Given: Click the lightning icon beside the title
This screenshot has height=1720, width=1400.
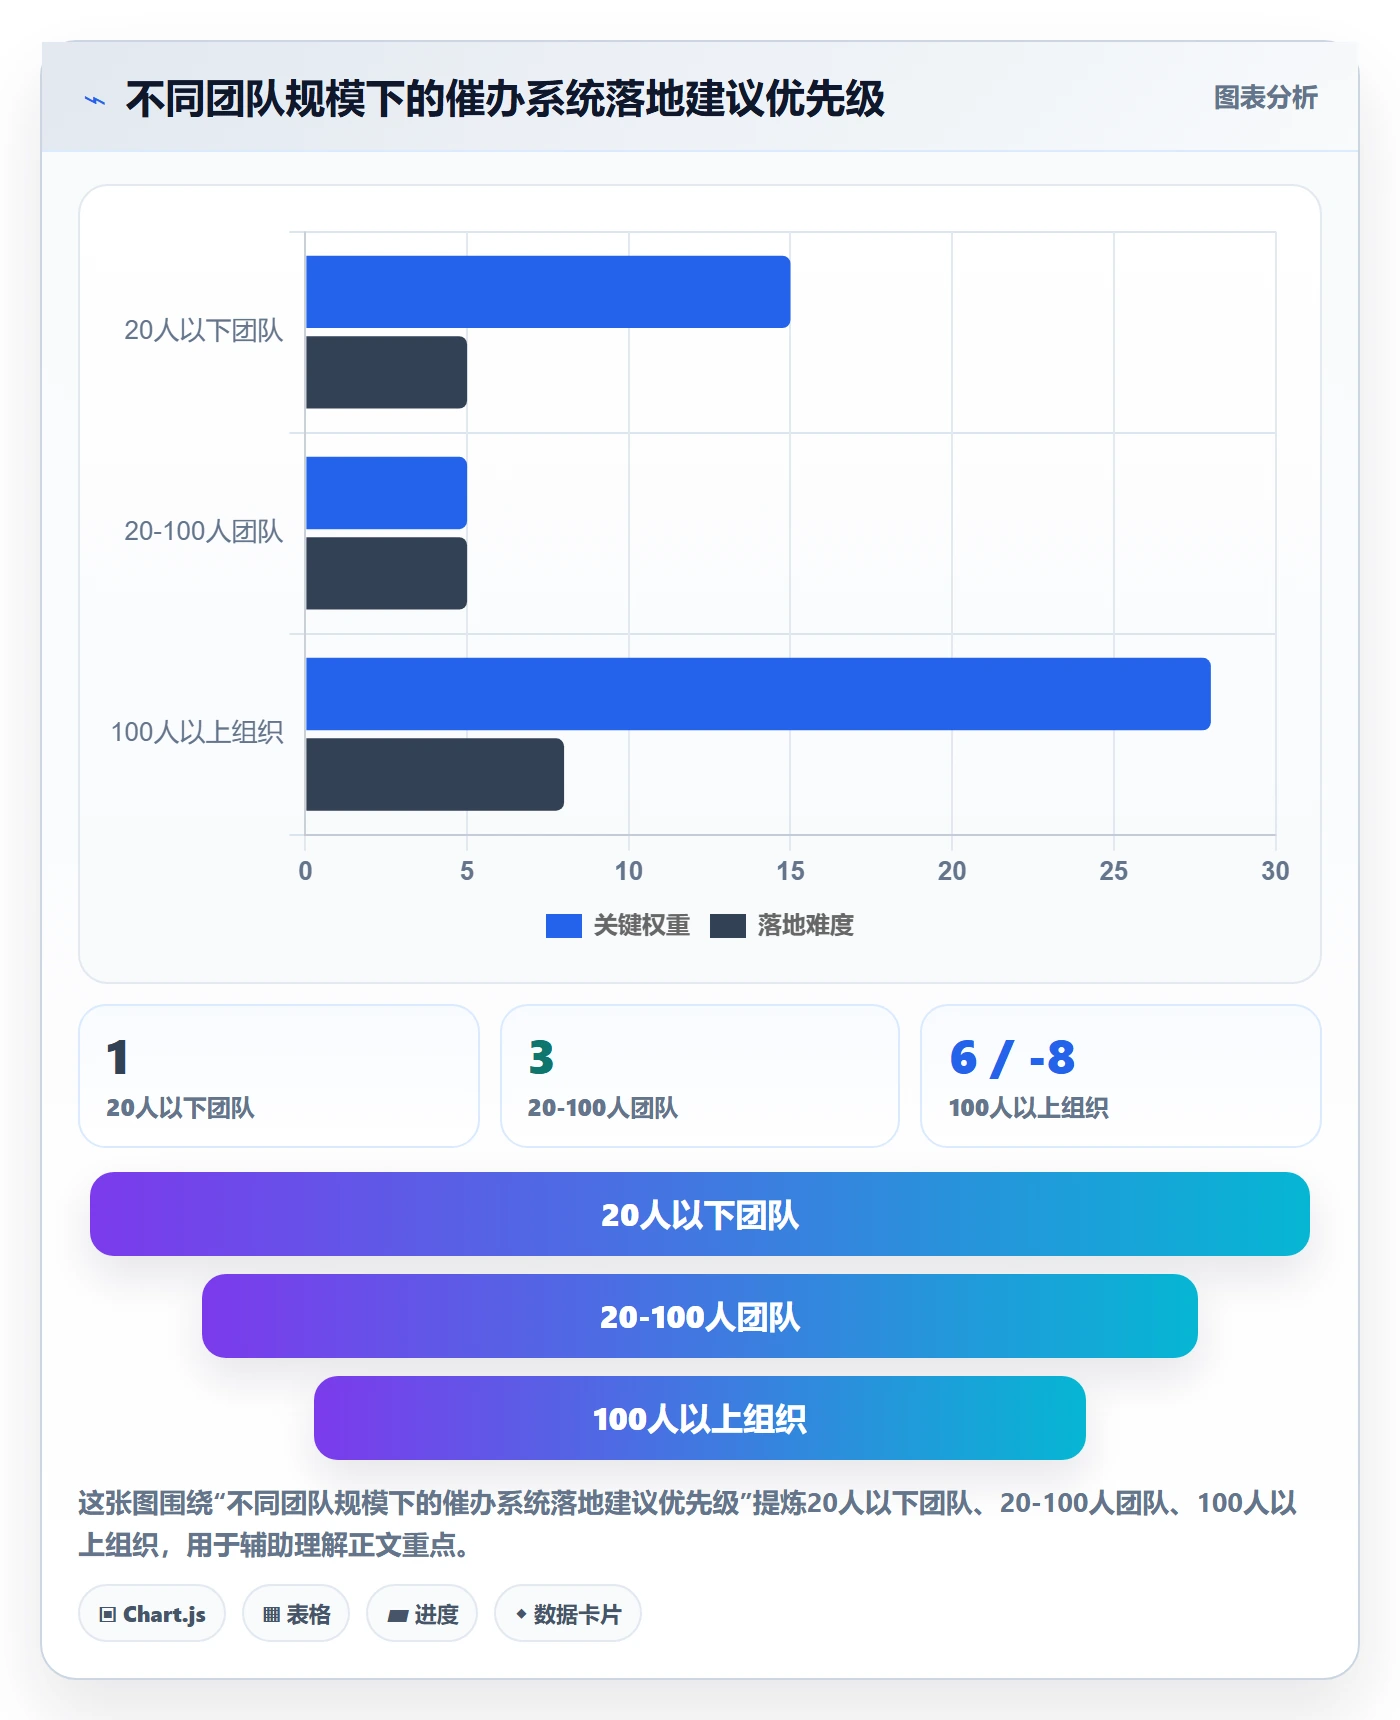Looking at the screenshot, I should 95,100.
